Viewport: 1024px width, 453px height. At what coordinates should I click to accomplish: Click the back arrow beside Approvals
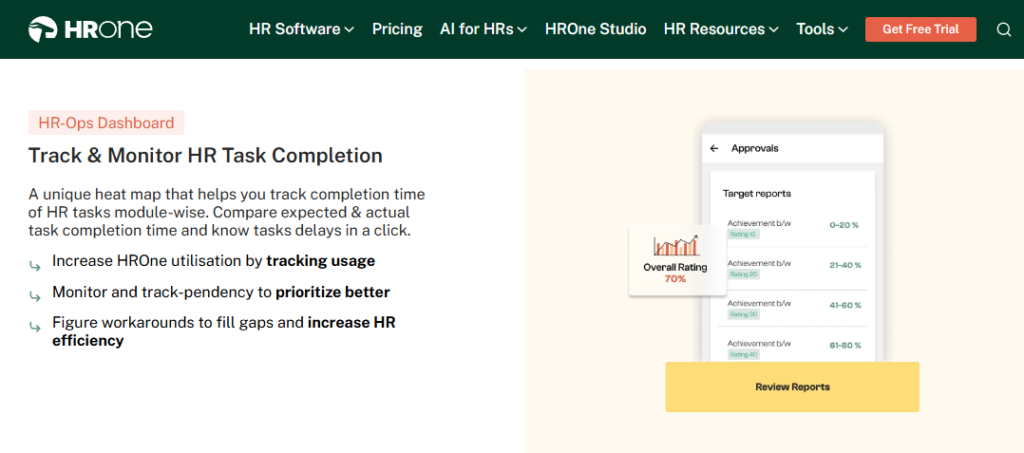pyautogui.click(x=714, y=148)
